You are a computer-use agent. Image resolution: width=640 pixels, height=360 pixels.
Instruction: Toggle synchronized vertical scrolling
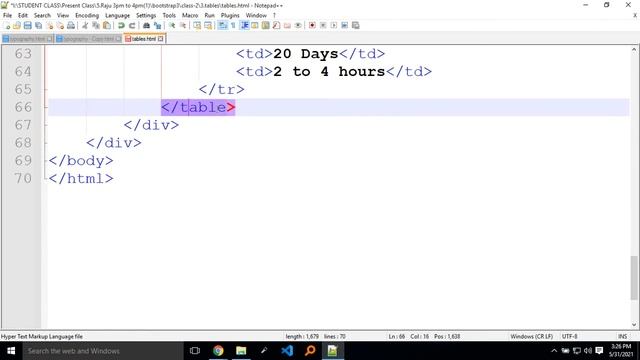pyautogui.click(x=197, y=25)
